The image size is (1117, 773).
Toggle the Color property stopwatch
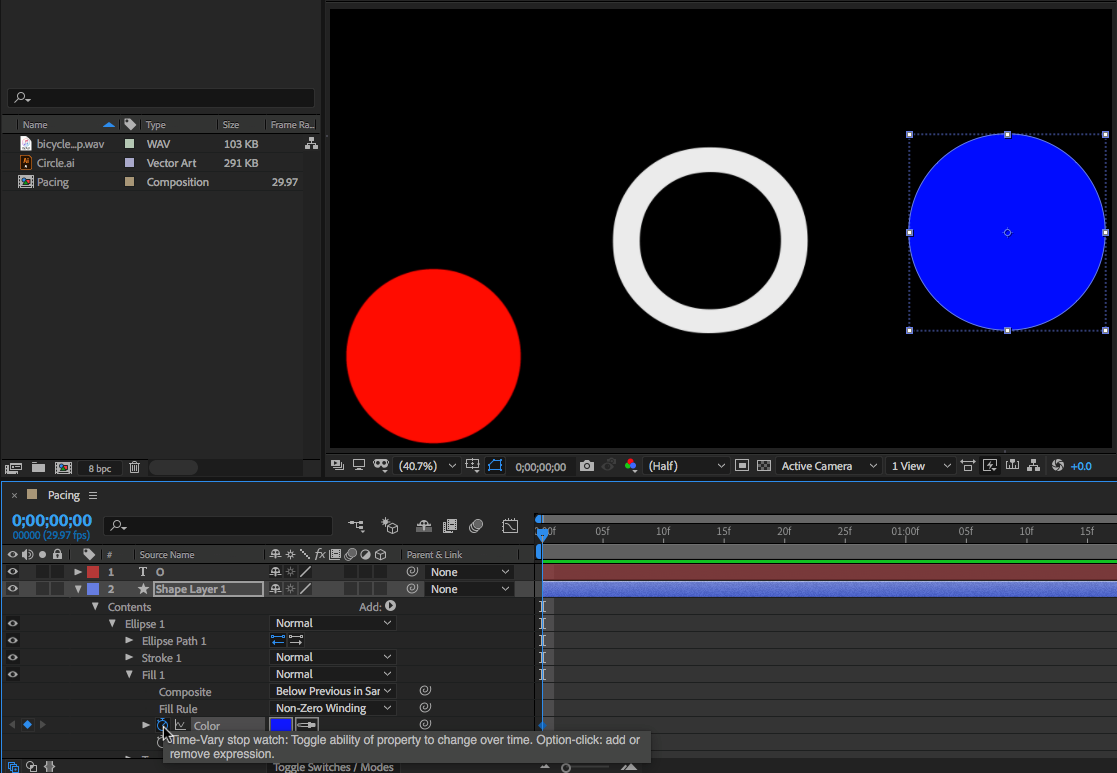coord(162,725)
